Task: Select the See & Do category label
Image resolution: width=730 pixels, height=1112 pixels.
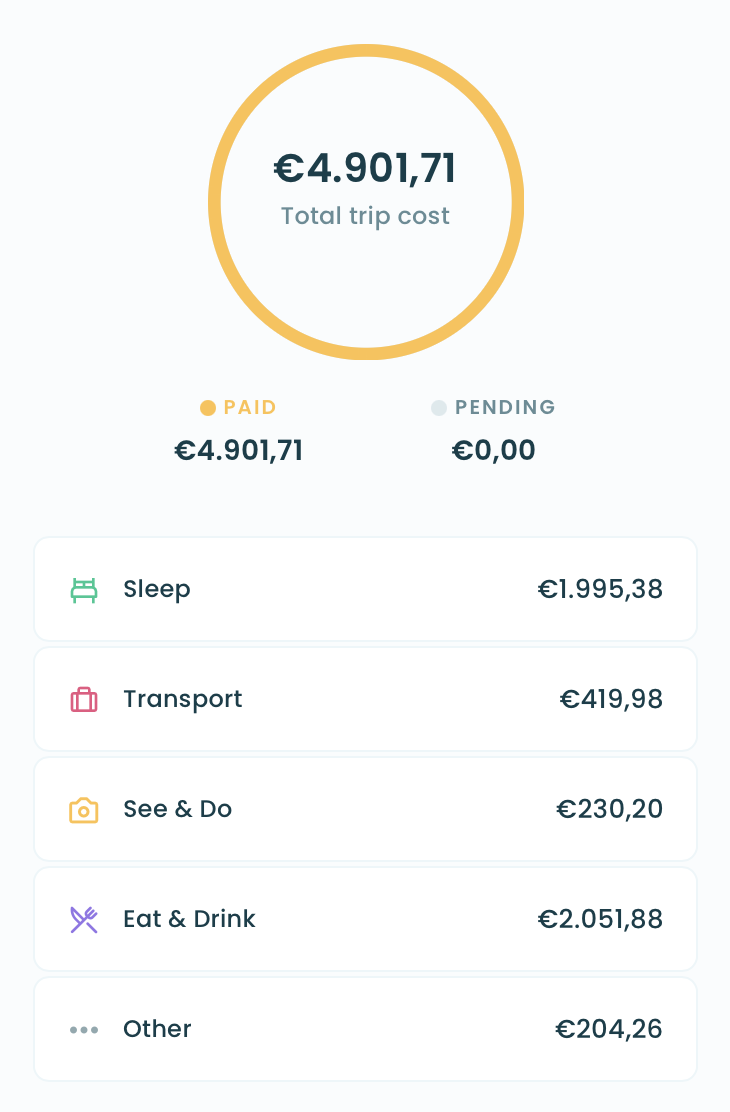Action: [x=177, y=809]
